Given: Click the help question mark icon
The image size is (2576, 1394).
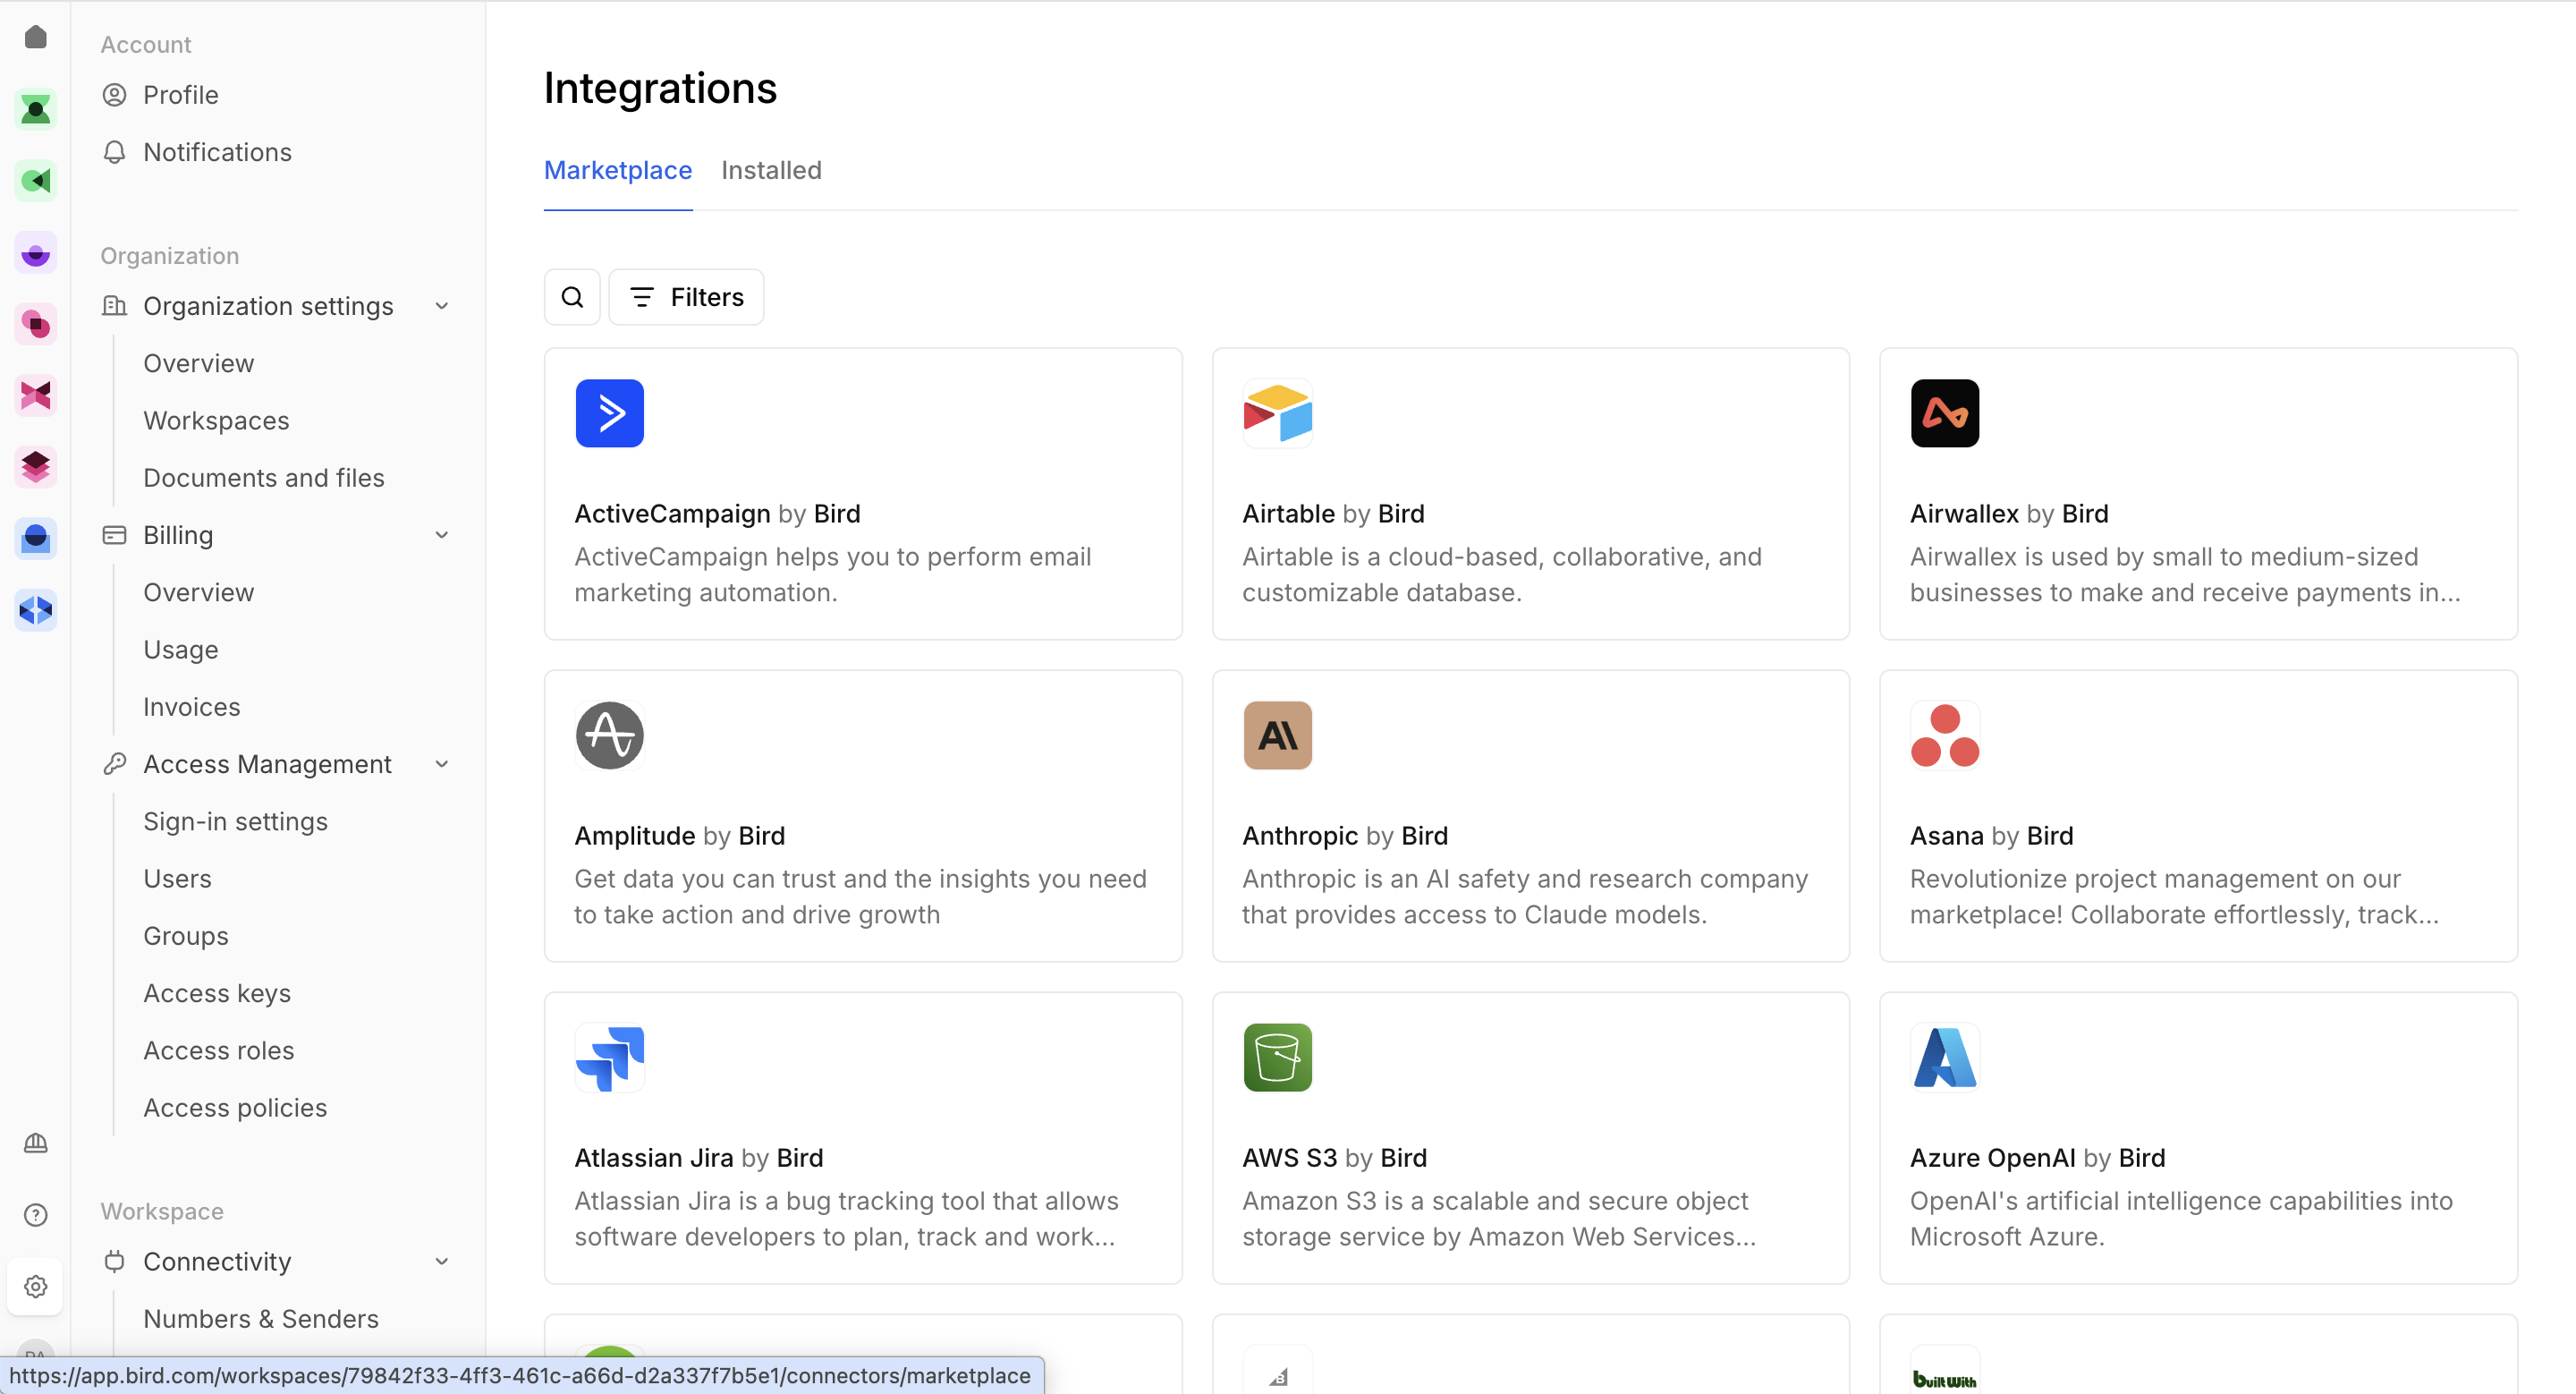Looking at the screenshot, I should click(x=36, y=1214).
